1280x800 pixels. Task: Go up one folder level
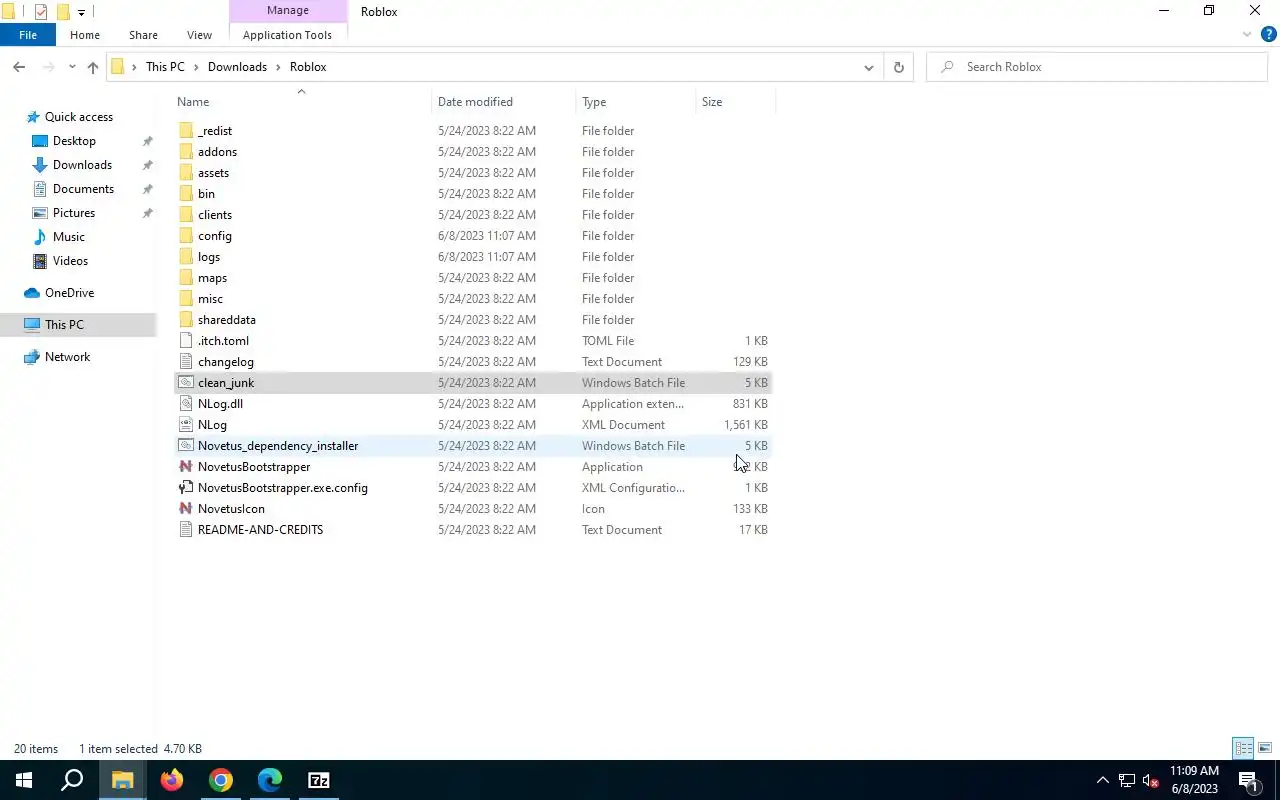tap(93, 67)
